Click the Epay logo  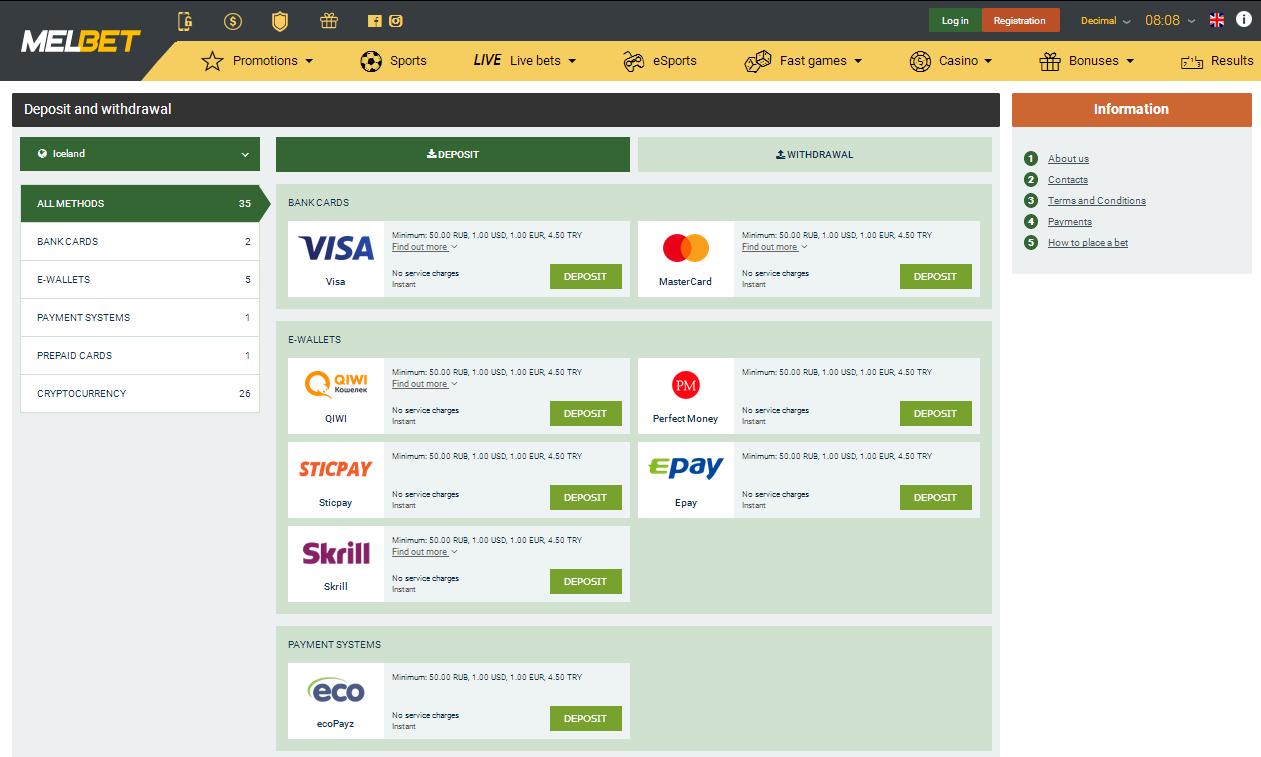pos(686,467)
